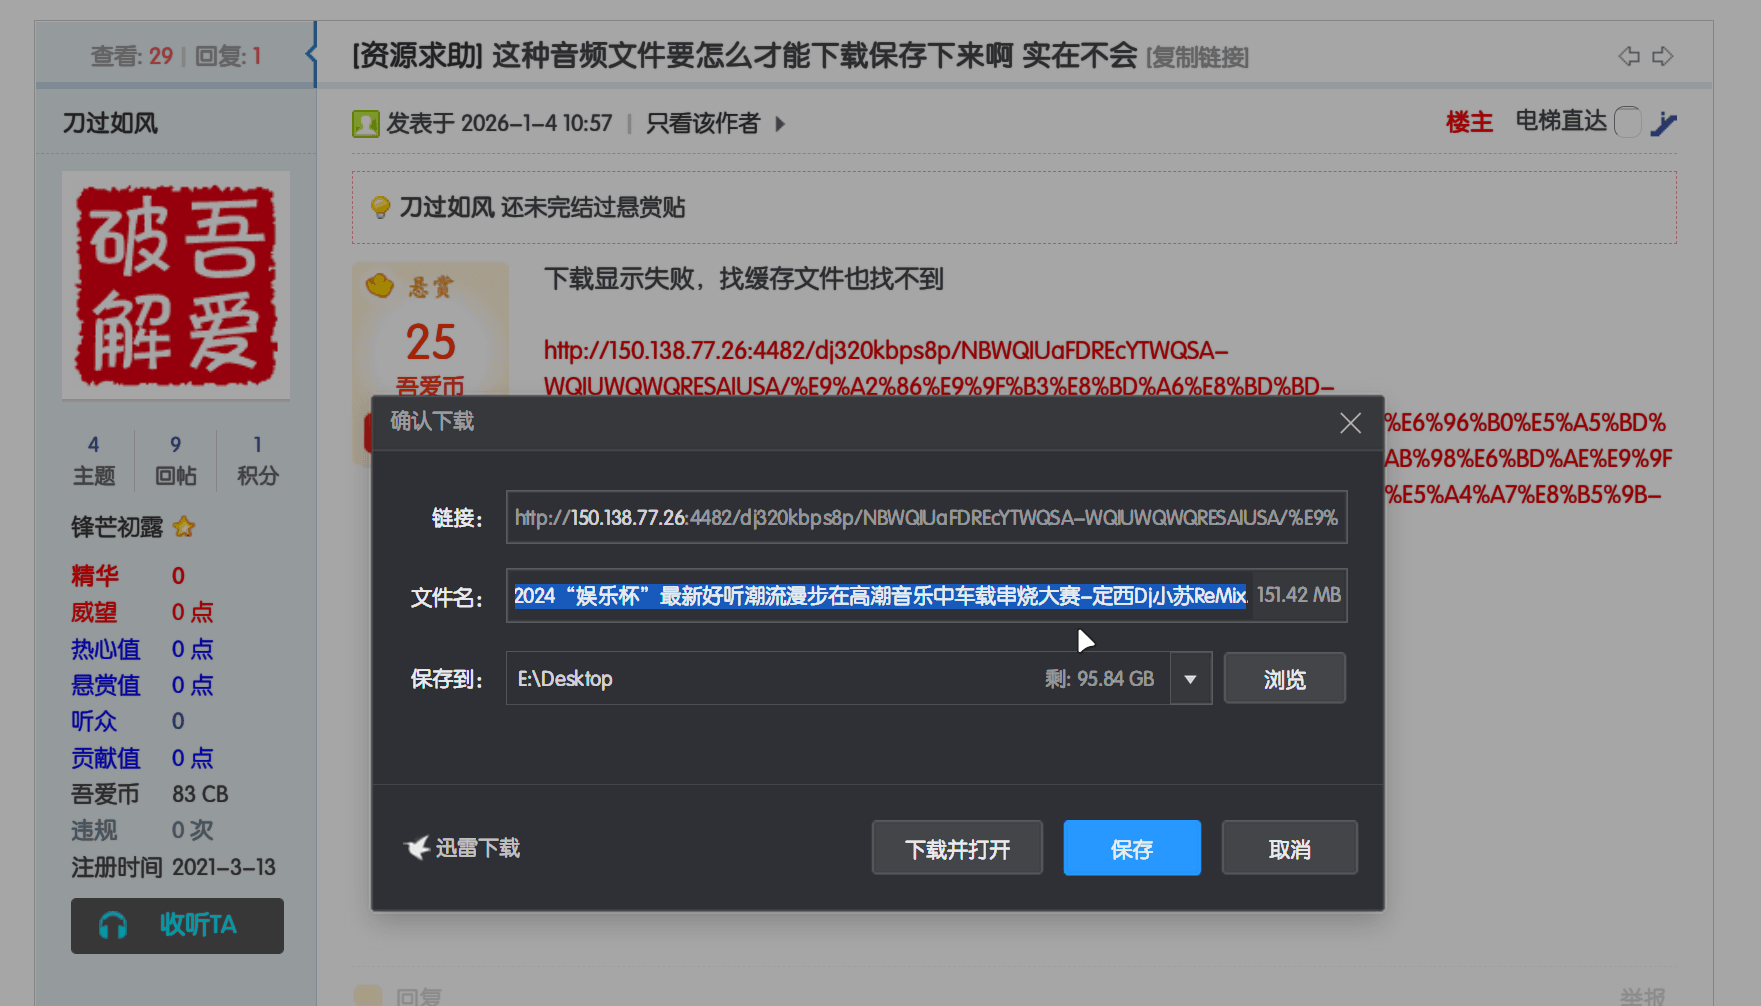Expand the save path dropdown arrow
Image resolution: width=1761 pixels, height=1006 pixels.
click(1190, 679)
